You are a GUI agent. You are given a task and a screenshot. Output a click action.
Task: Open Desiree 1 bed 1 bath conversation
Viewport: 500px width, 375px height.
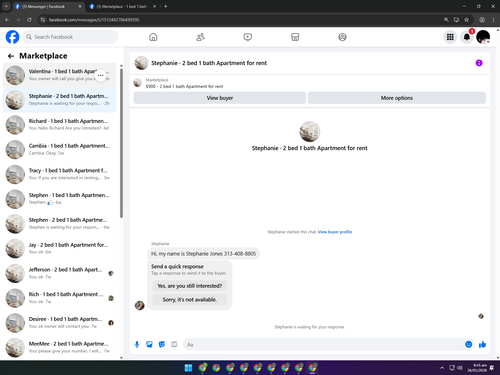pyautogui.click(x=60, y=323)
